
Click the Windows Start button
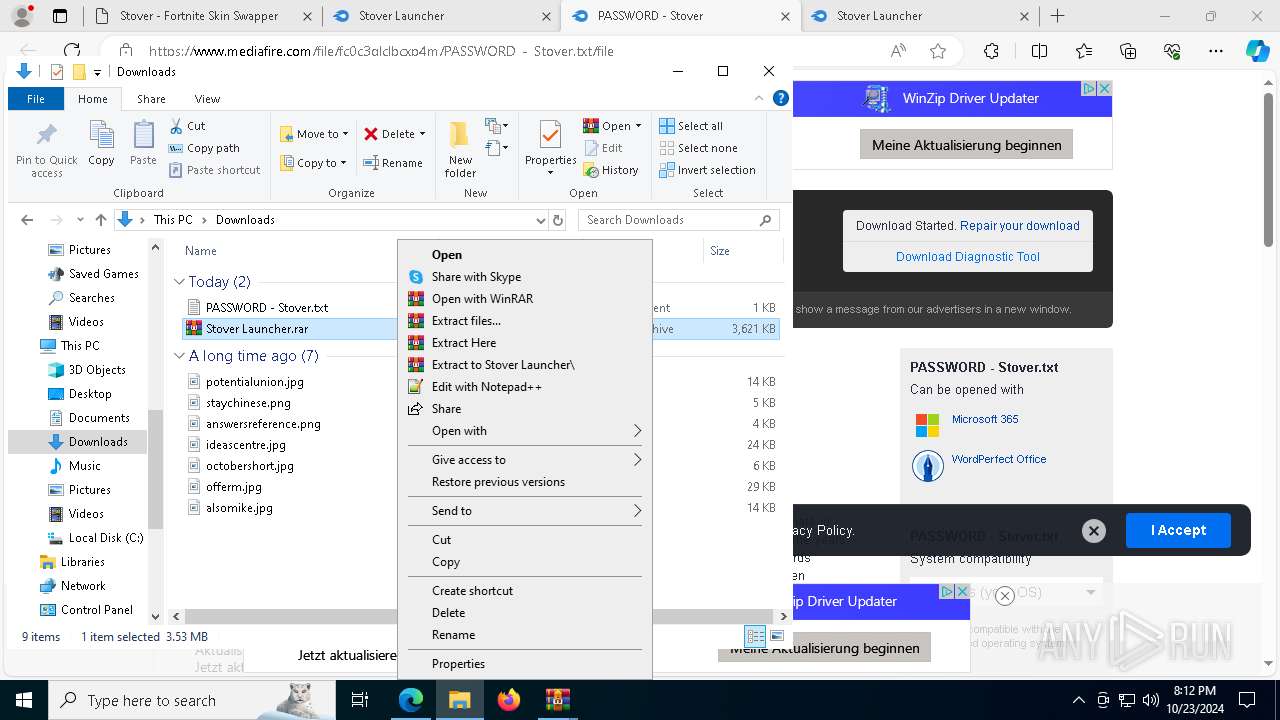24,700
